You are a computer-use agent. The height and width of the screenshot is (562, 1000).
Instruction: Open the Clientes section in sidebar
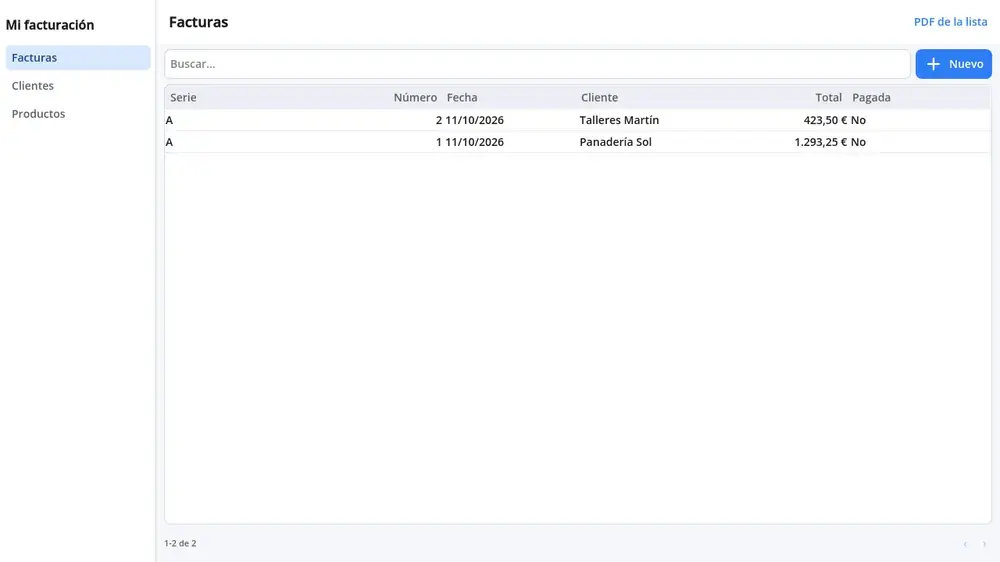[x=78, y=85]
